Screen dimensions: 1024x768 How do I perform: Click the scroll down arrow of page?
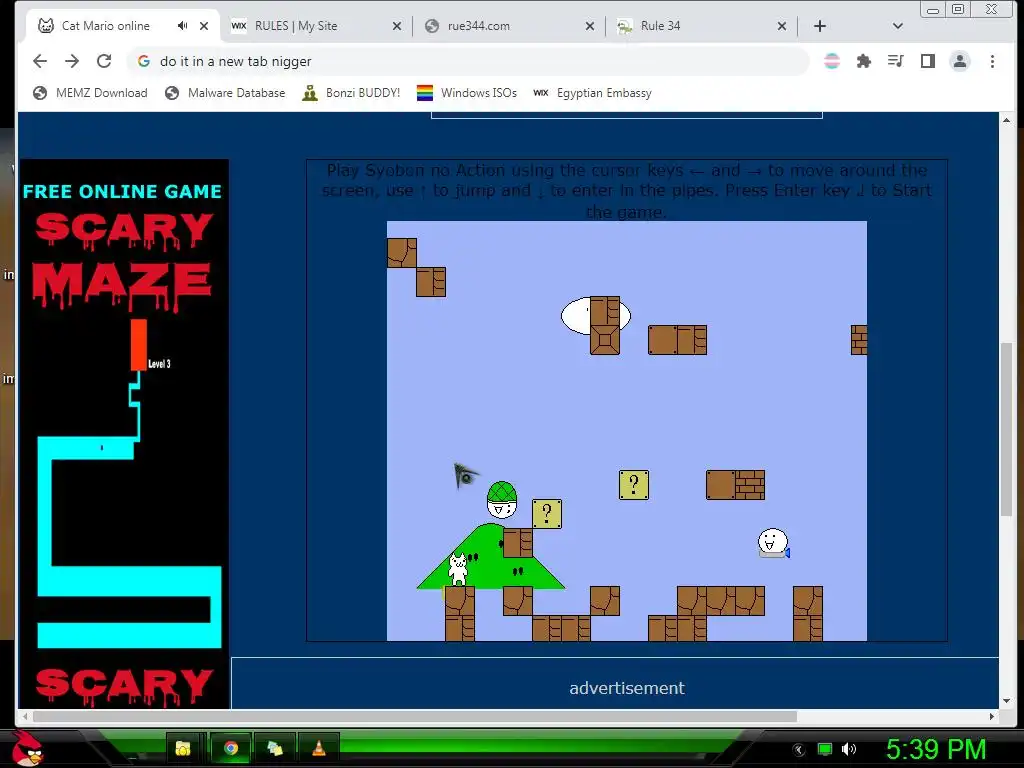click(x=1006, y=701)
